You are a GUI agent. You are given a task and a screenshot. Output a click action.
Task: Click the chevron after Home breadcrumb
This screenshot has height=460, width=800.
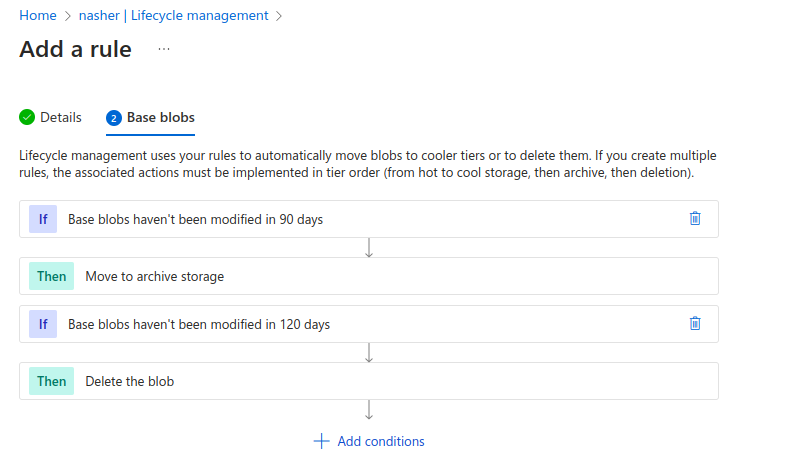(68, 16)
